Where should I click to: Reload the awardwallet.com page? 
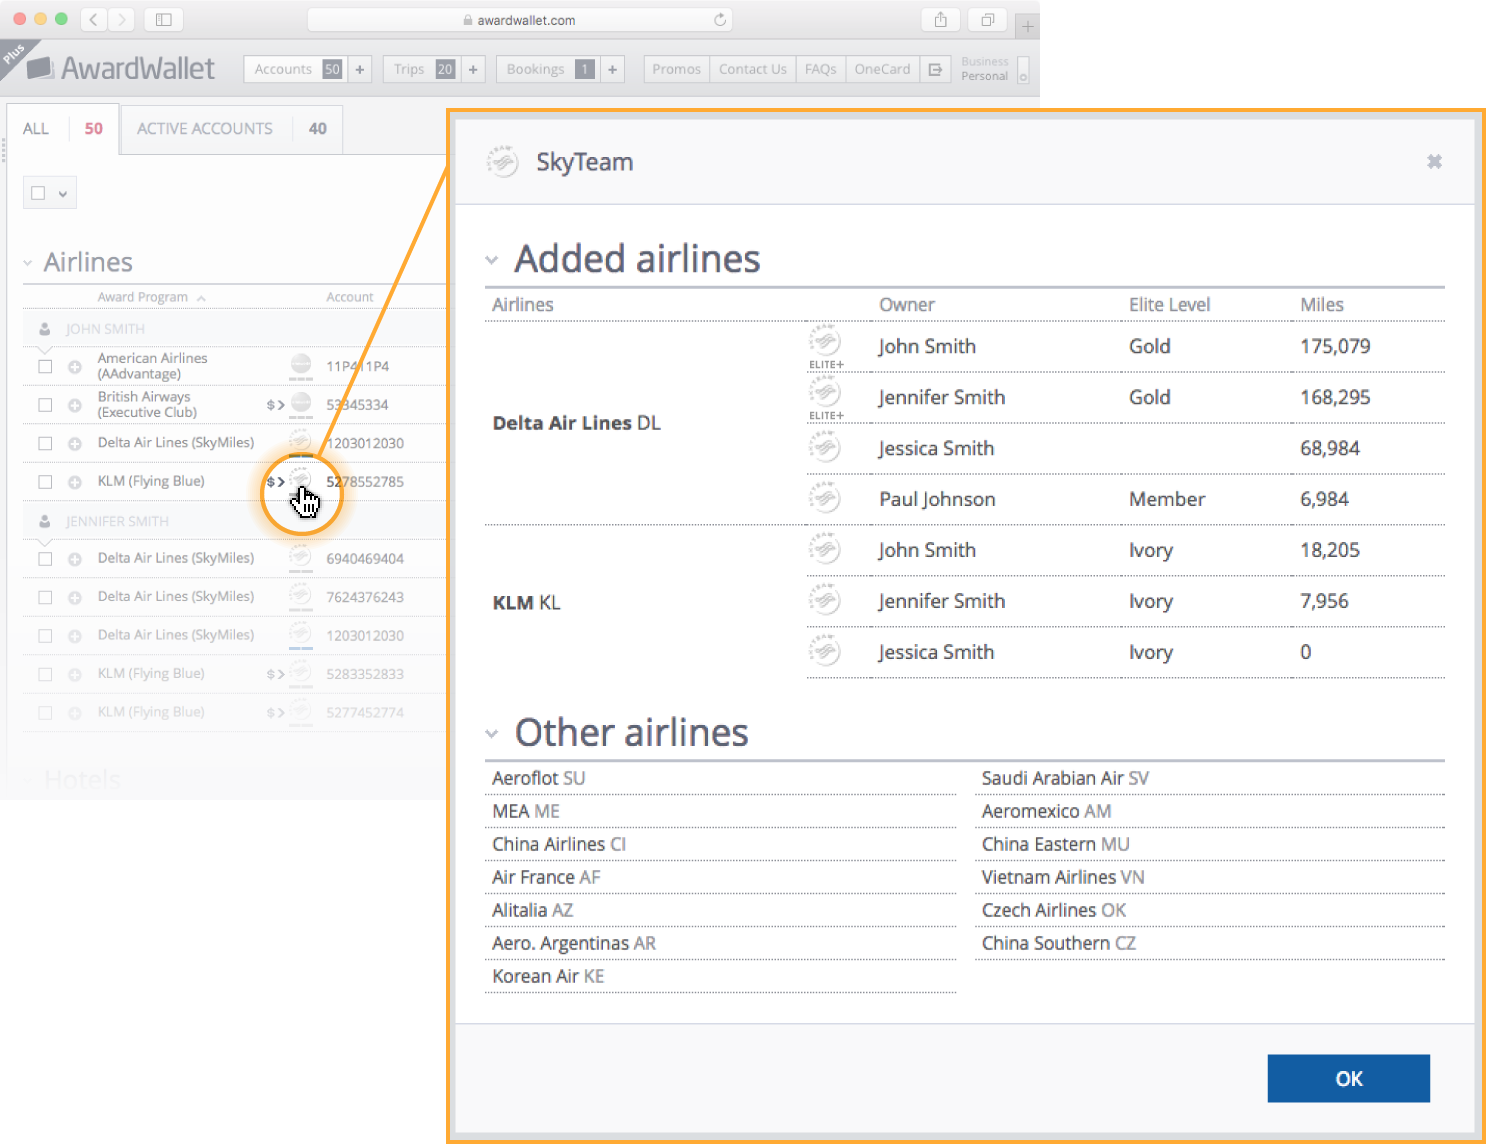tap(720, 20)
